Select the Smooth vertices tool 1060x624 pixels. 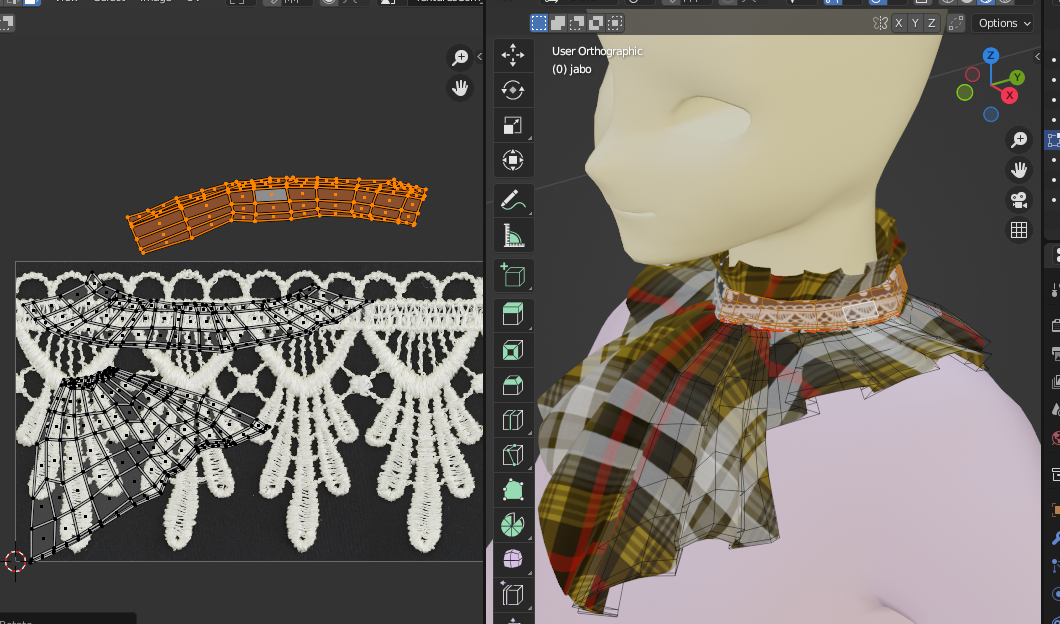click(513, 560)
